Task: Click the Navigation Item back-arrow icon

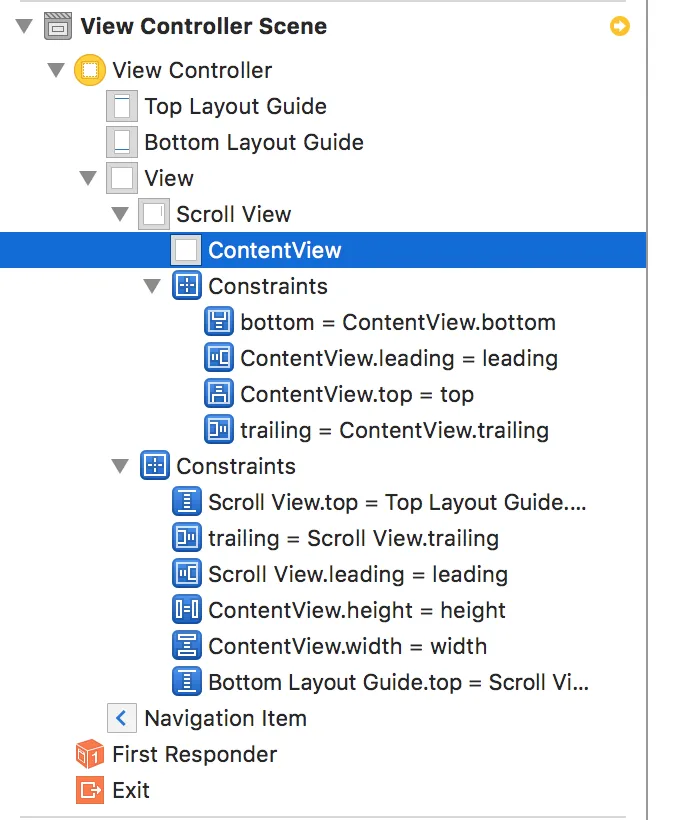Action: pyautogui.click(x=122, y=718)
